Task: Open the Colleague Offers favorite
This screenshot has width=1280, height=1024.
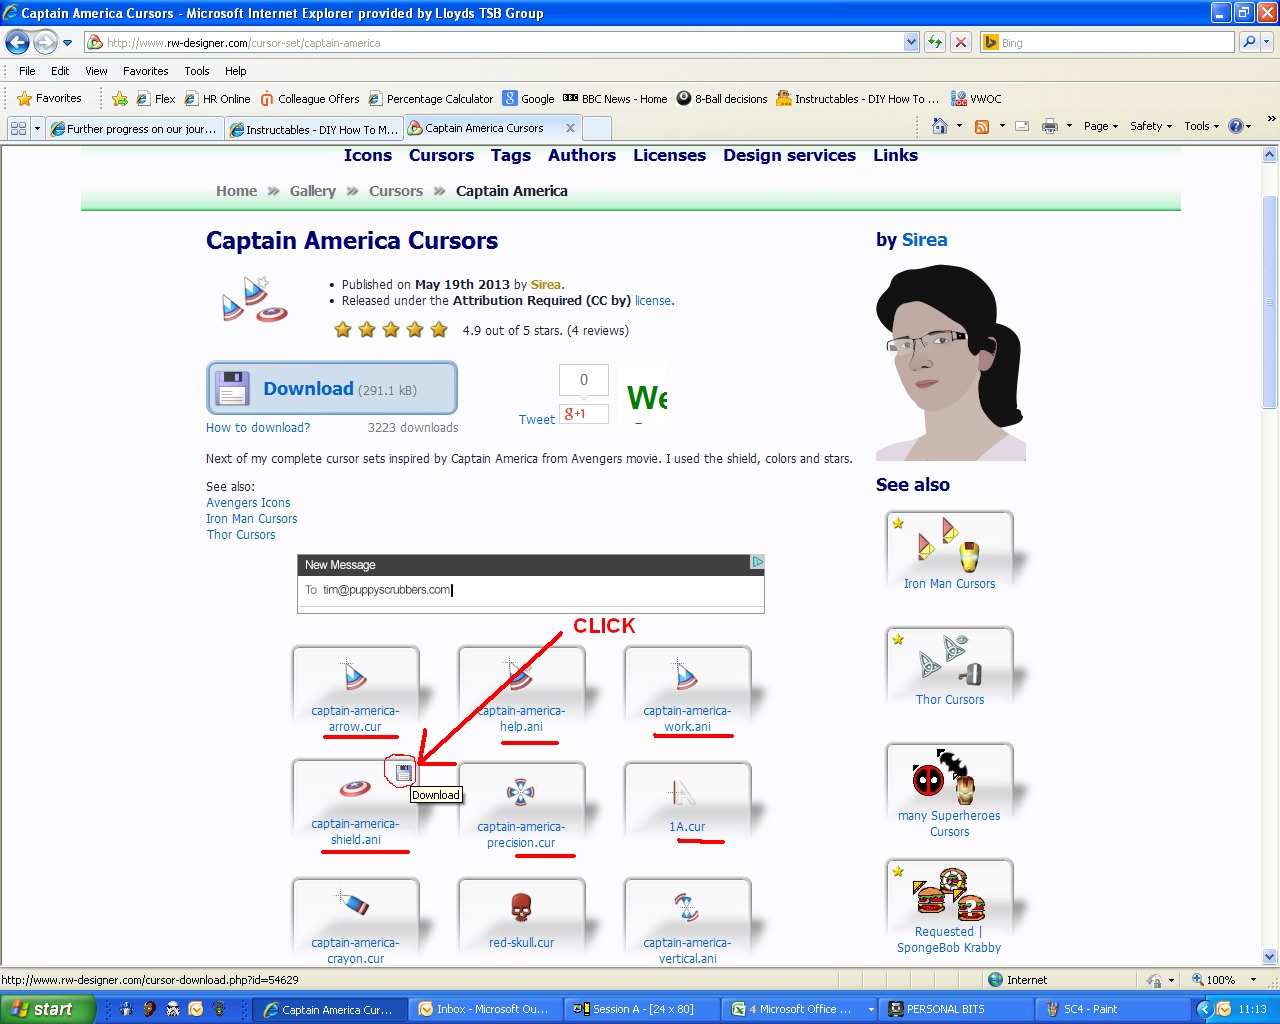Action: 309,99
